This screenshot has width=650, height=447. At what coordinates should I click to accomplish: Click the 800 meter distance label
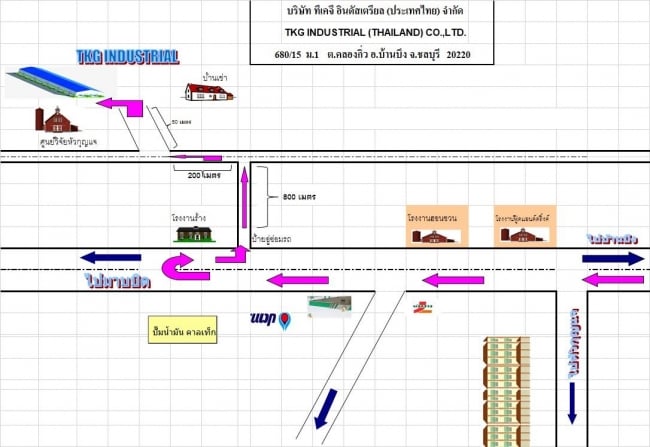click(299, 196)
